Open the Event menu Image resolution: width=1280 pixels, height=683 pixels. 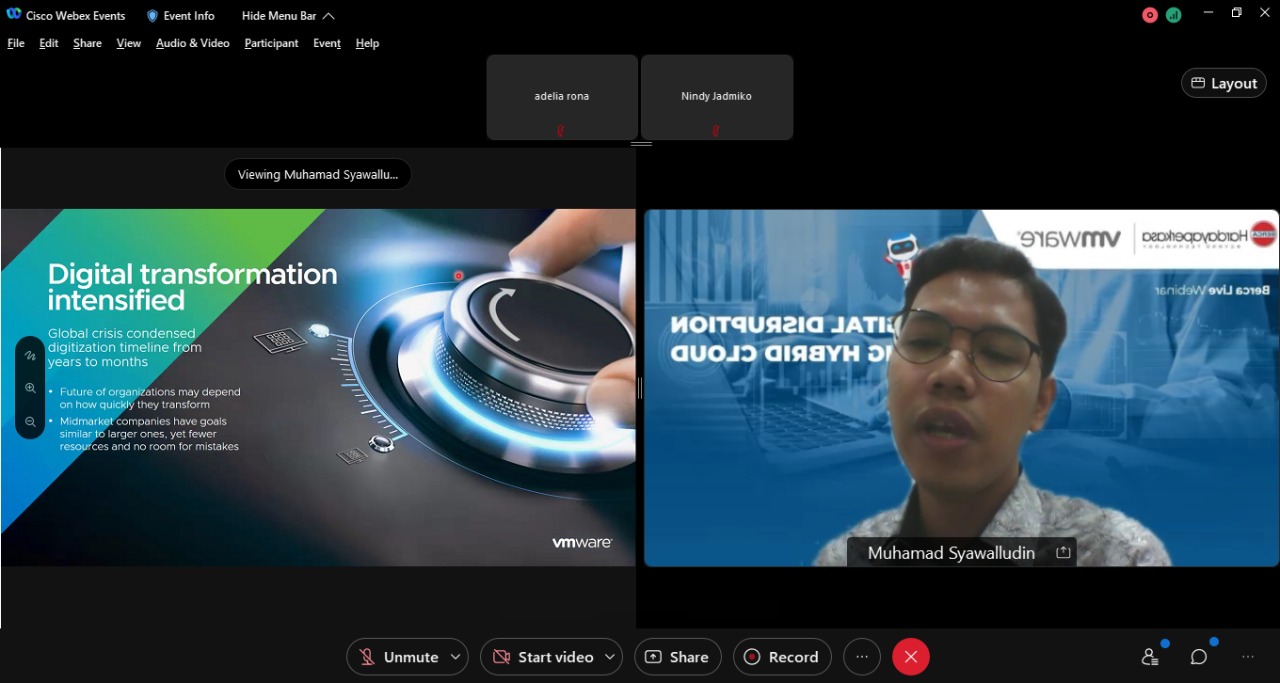(327, 43)
